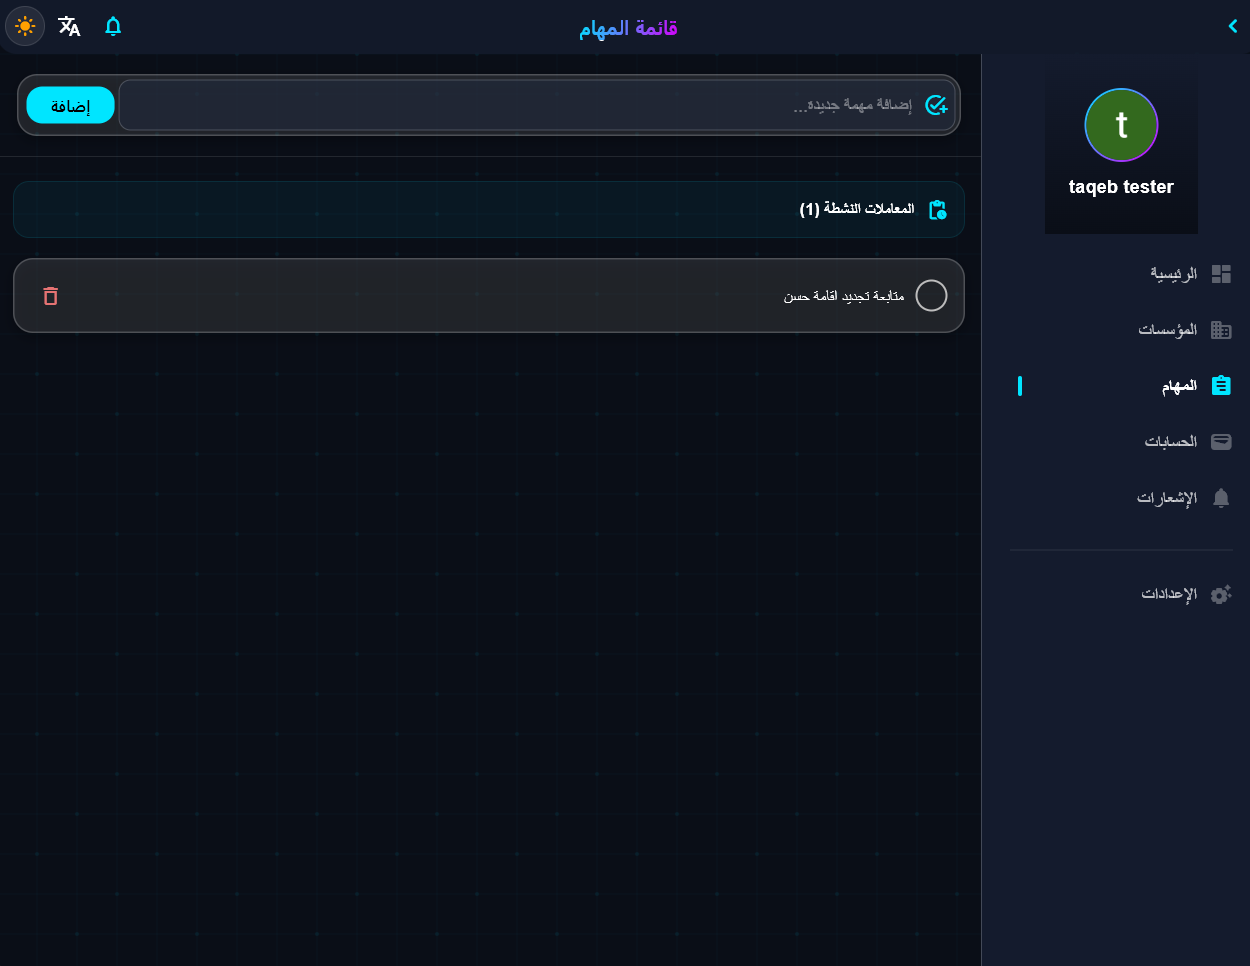Image resolution: width=1250 pixels, height=966 pixels.
Task: Open the الإشعارات notifications menu item
Action: tap(1121, 498)
